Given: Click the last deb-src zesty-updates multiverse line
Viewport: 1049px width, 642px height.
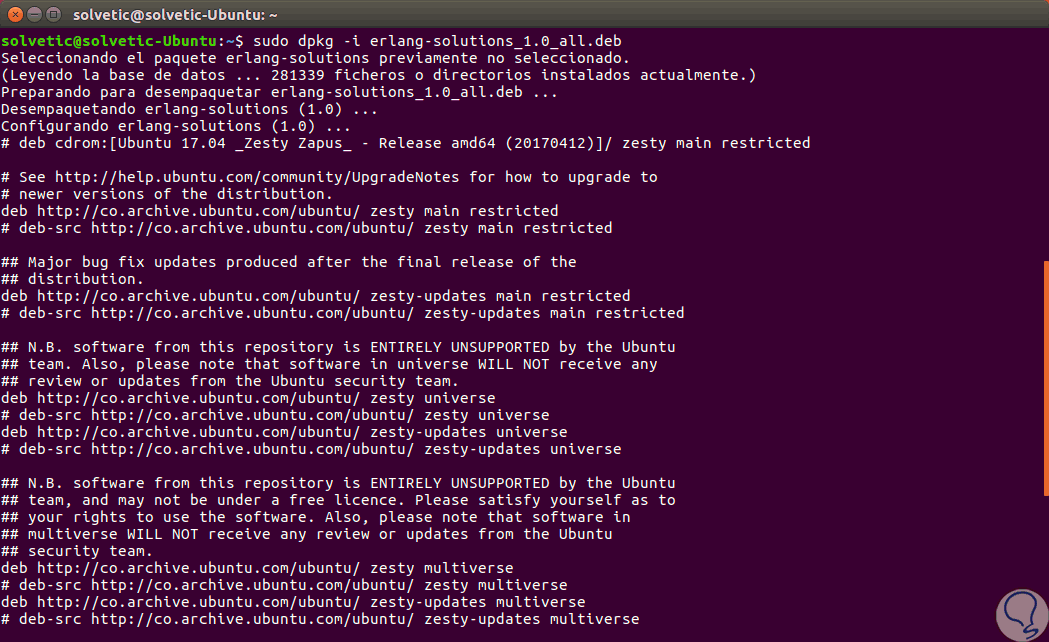Looking at the screenshot, I should (x=320, y=619).
